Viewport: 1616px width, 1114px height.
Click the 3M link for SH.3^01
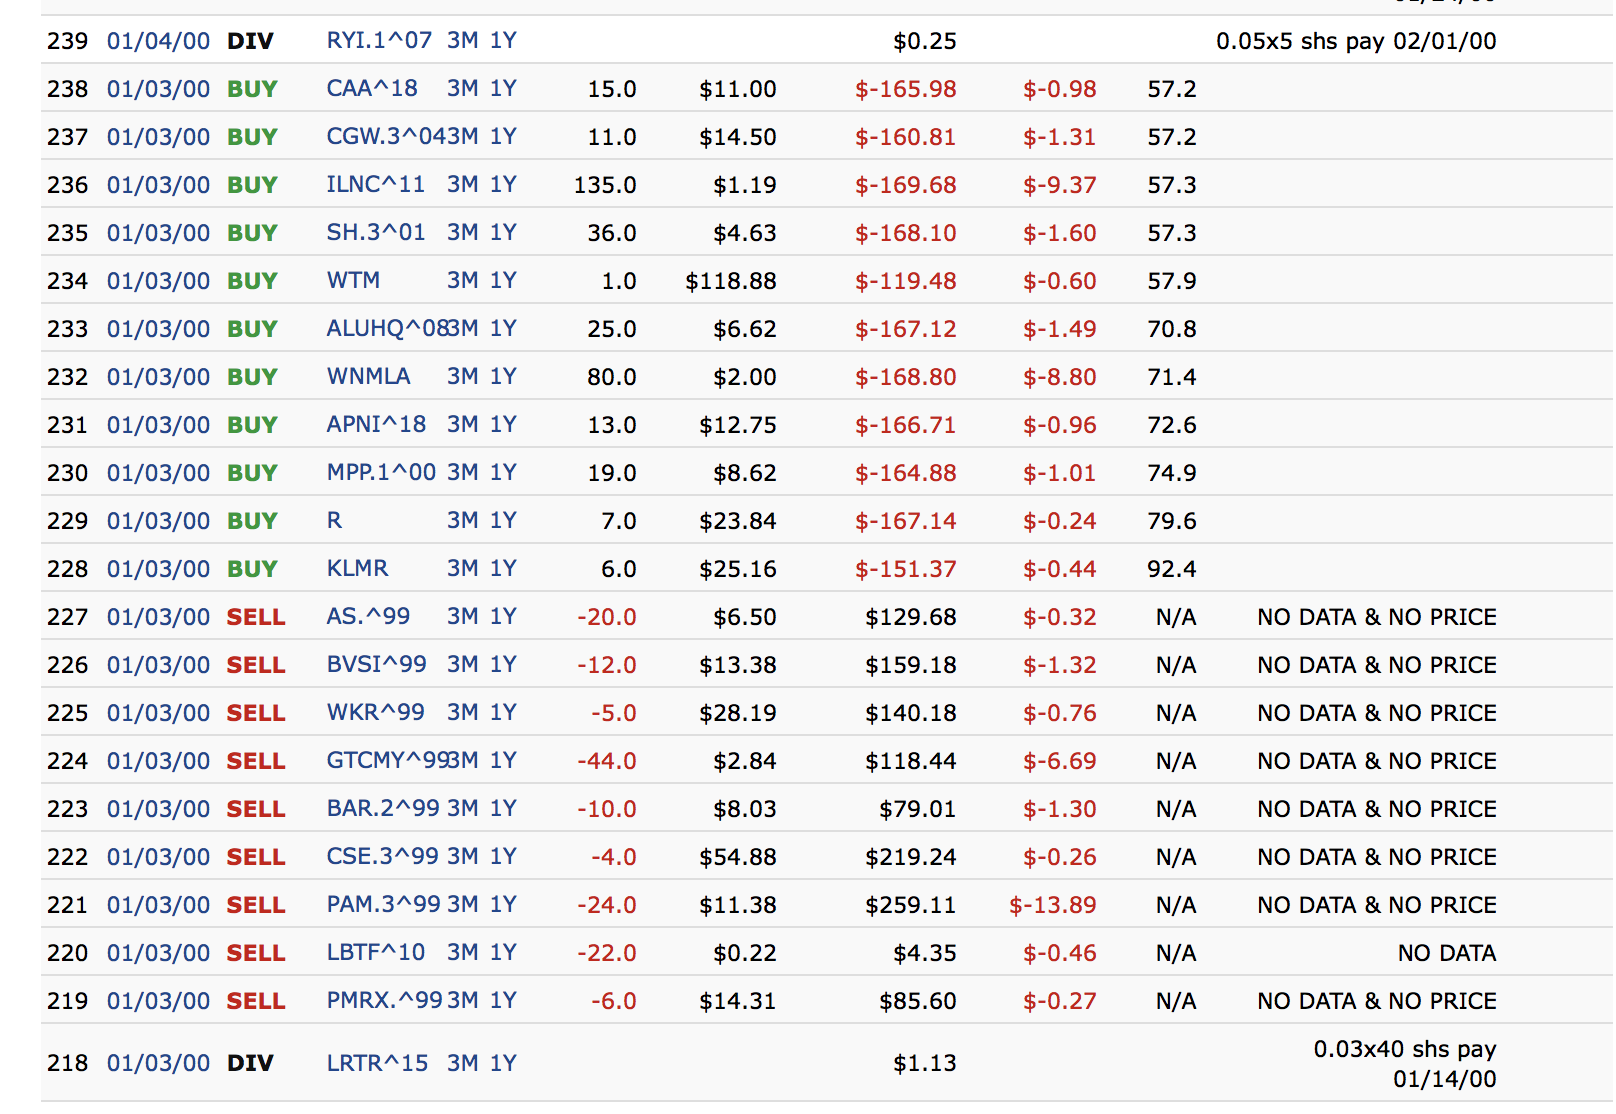462,233
